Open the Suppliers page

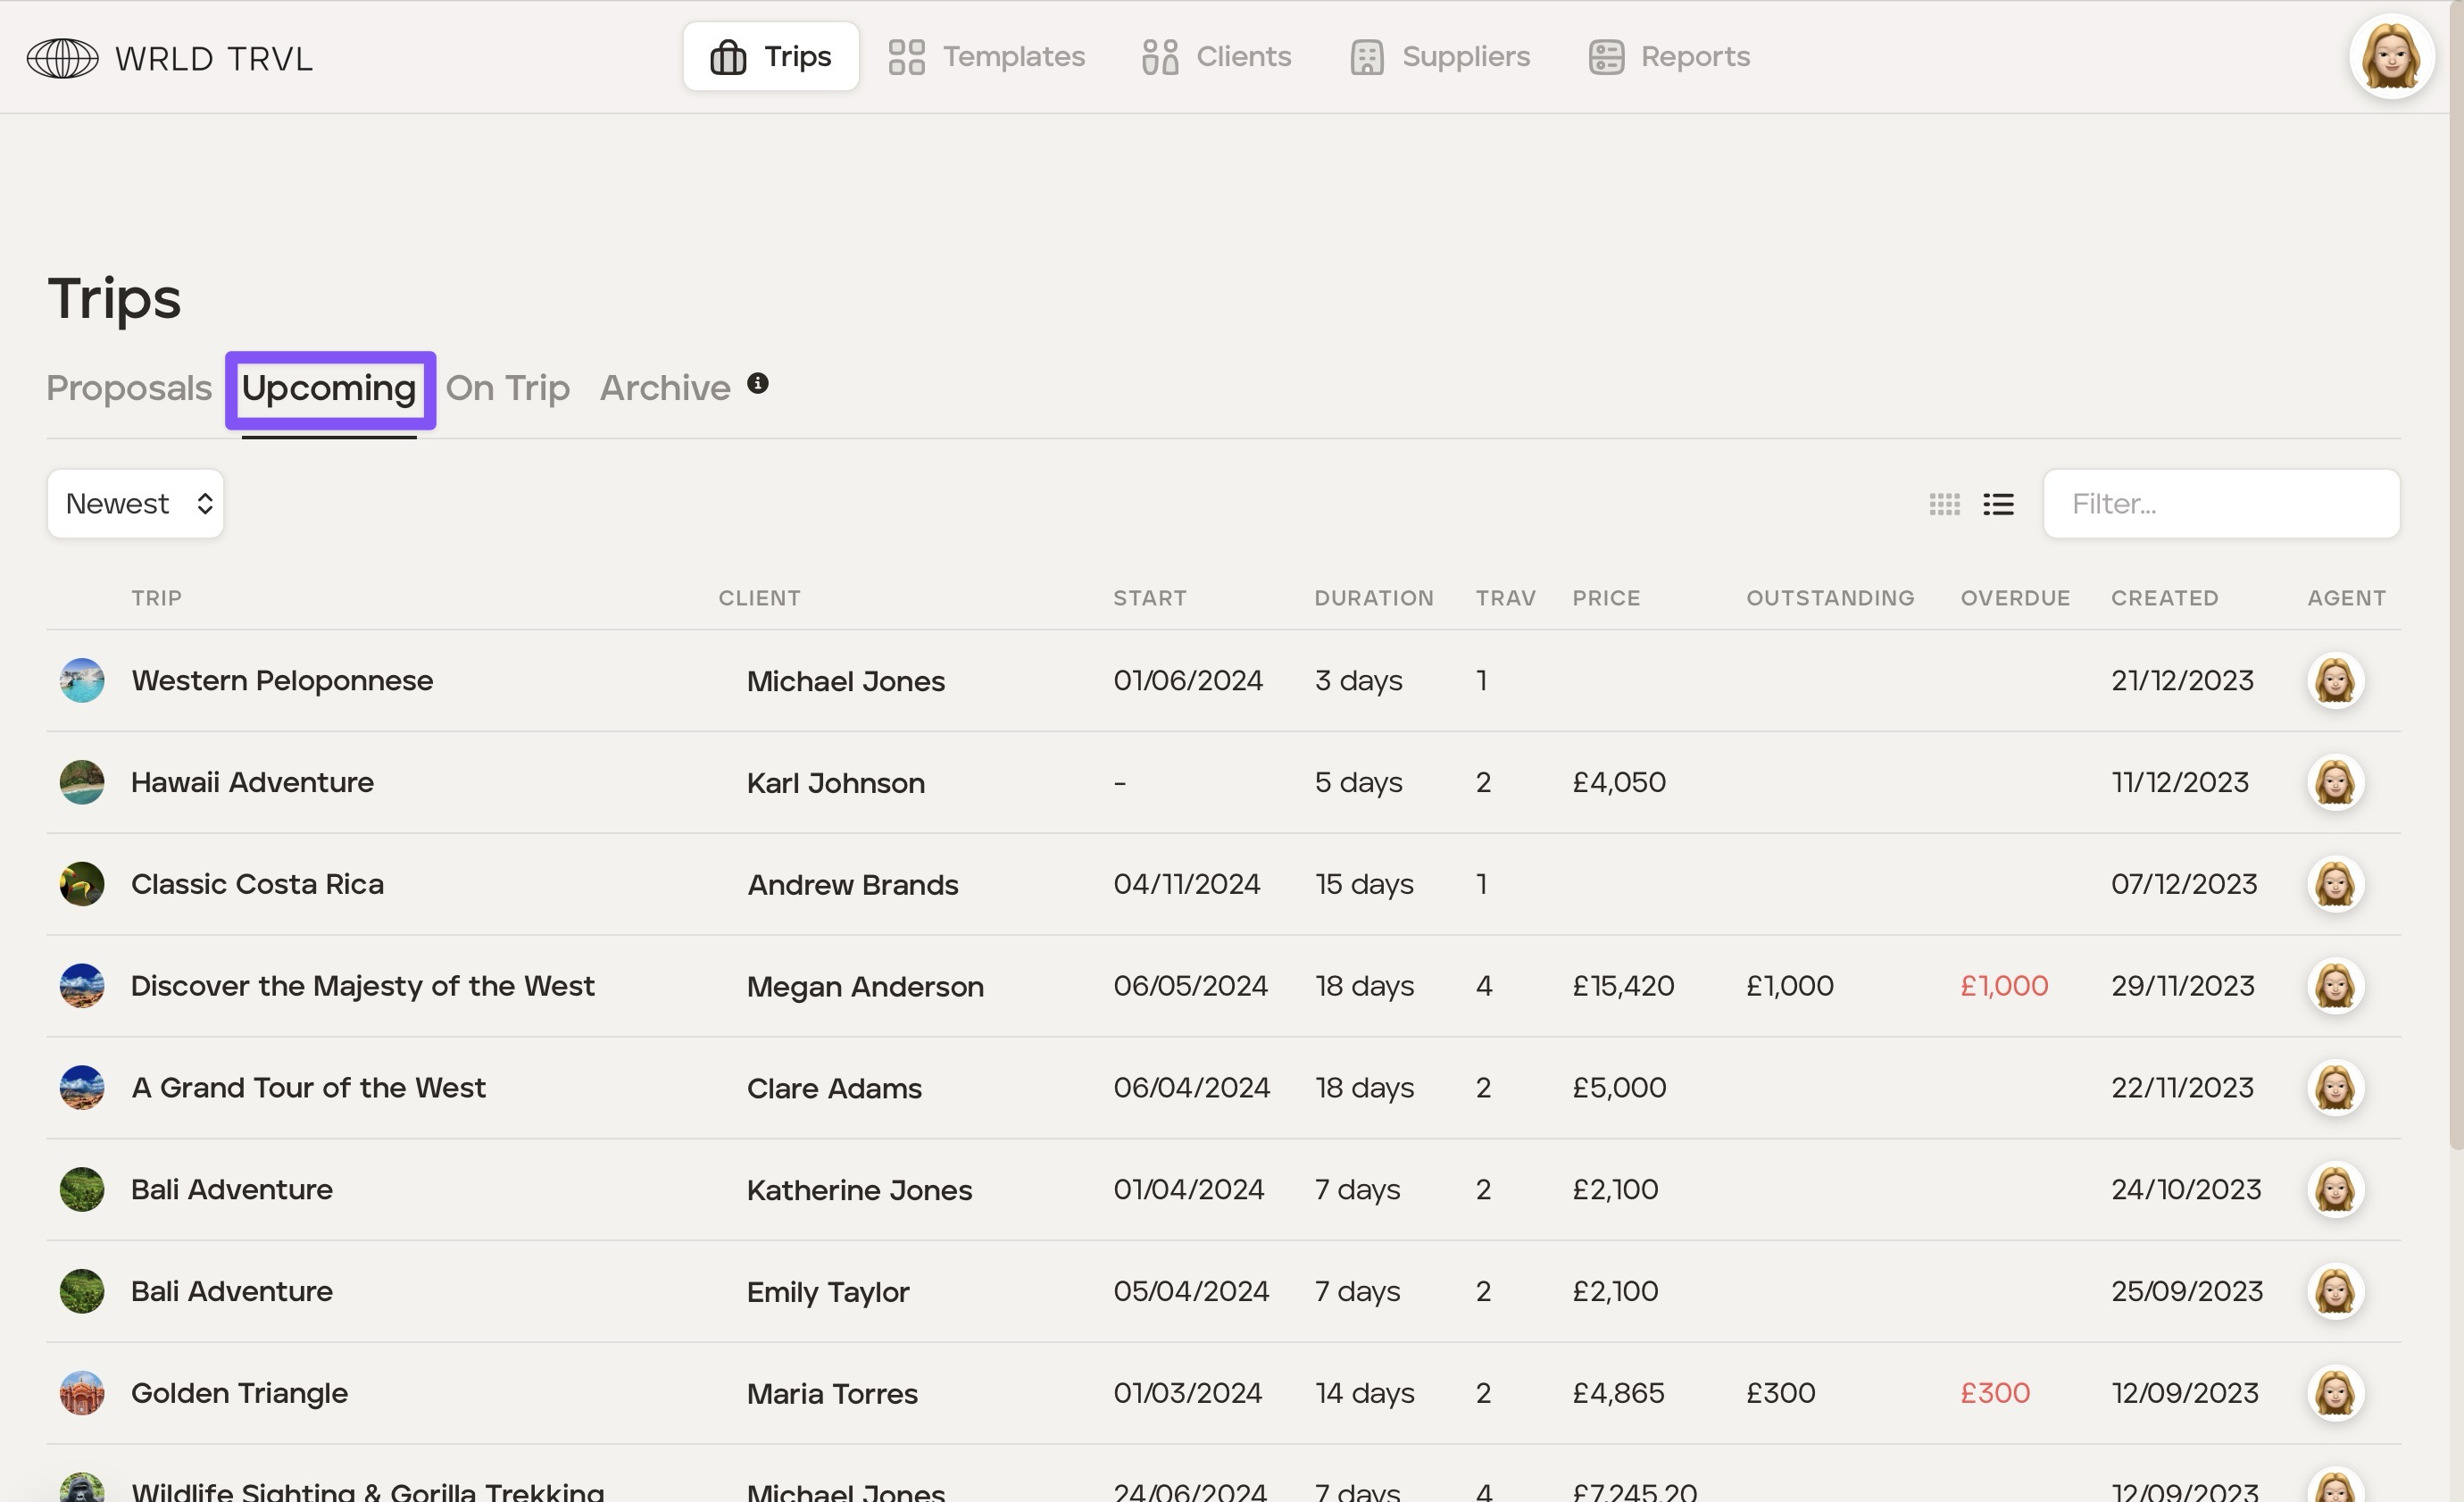coord(1439,57)
